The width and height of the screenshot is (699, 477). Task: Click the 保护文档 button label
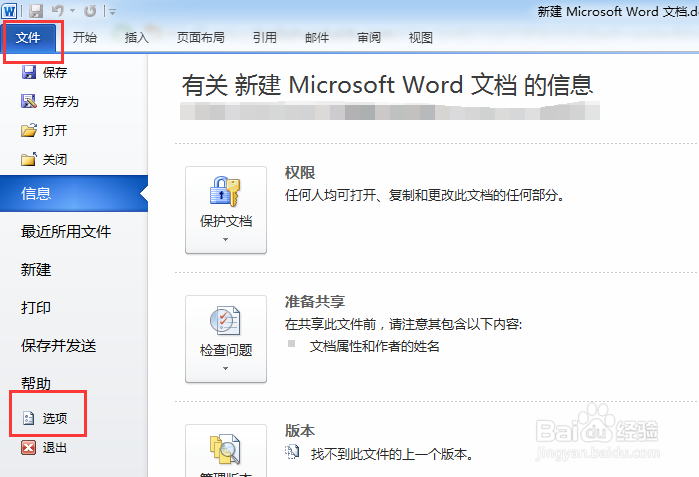(226, 221)
